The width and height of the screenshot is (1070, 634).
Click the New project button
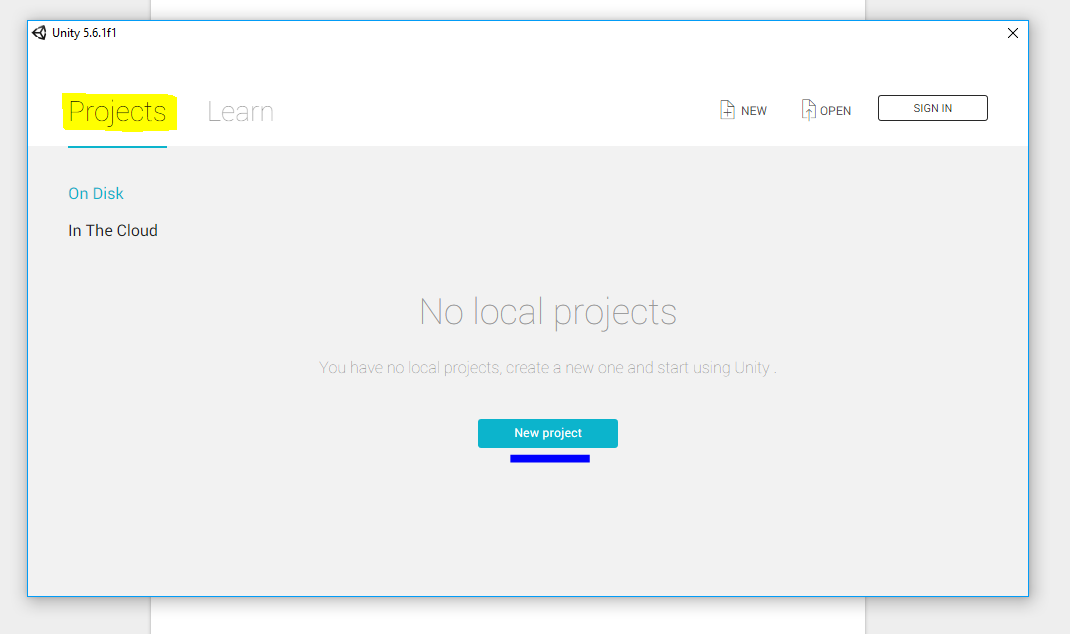(x=548, y=433)
